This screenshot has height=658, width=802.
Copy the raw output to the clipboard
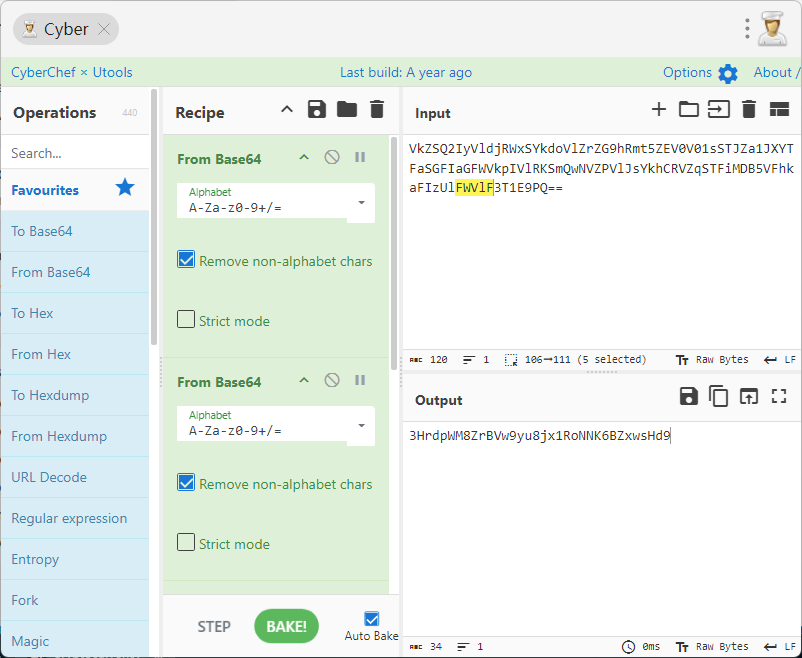point(719,397)
